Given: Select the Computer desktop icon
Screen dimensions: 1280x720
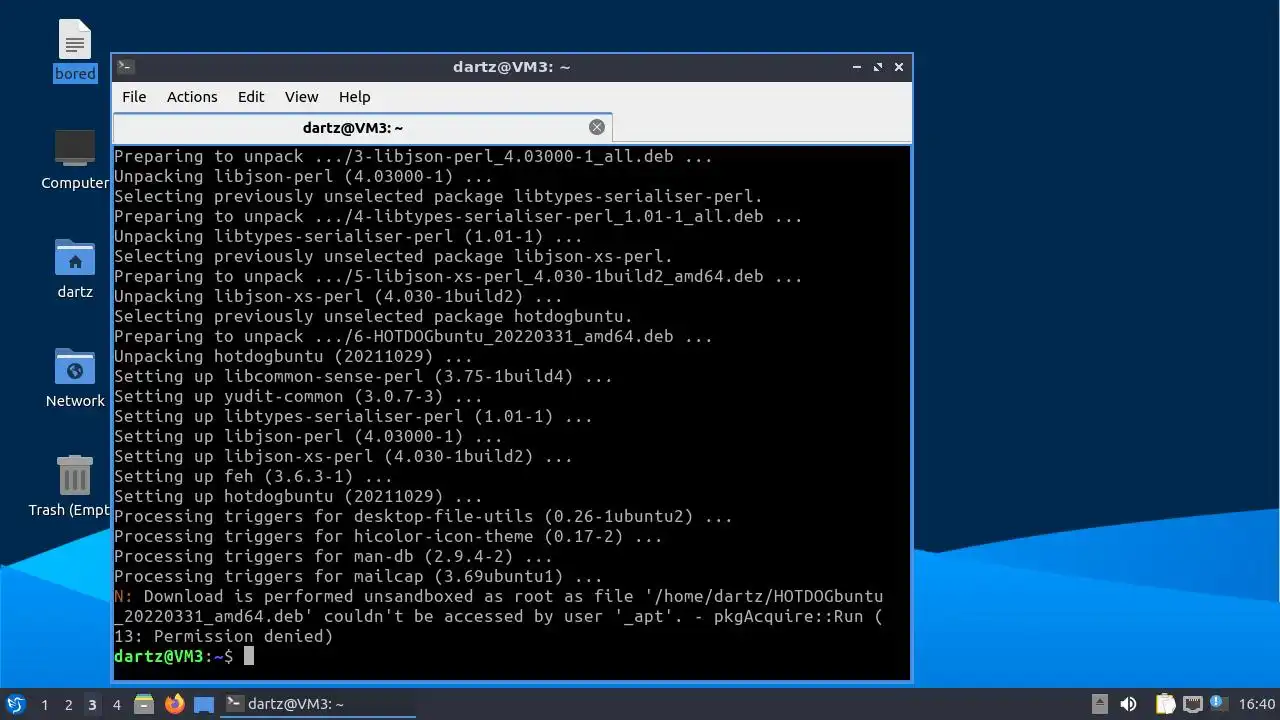Looking at the screenshot, I should click(75, 160).
